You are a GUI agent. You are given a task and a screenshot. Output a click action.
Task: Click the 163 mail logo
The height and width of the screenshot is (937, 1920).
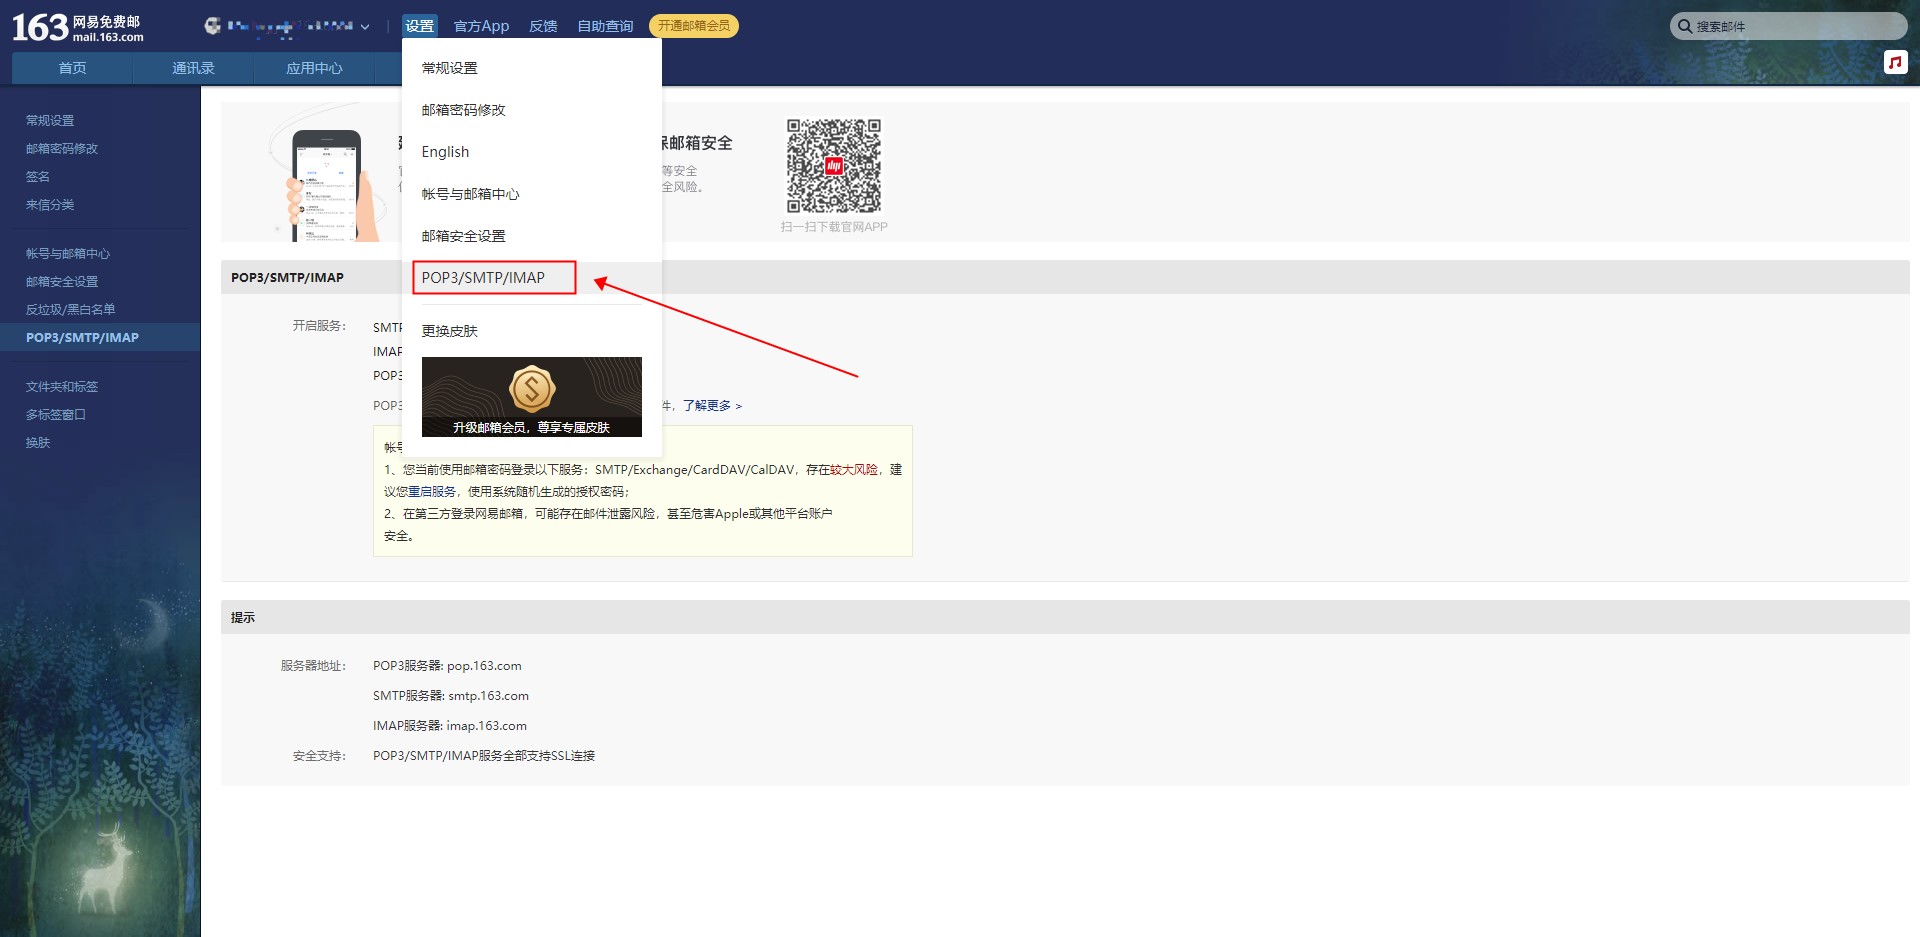[77, 27]
